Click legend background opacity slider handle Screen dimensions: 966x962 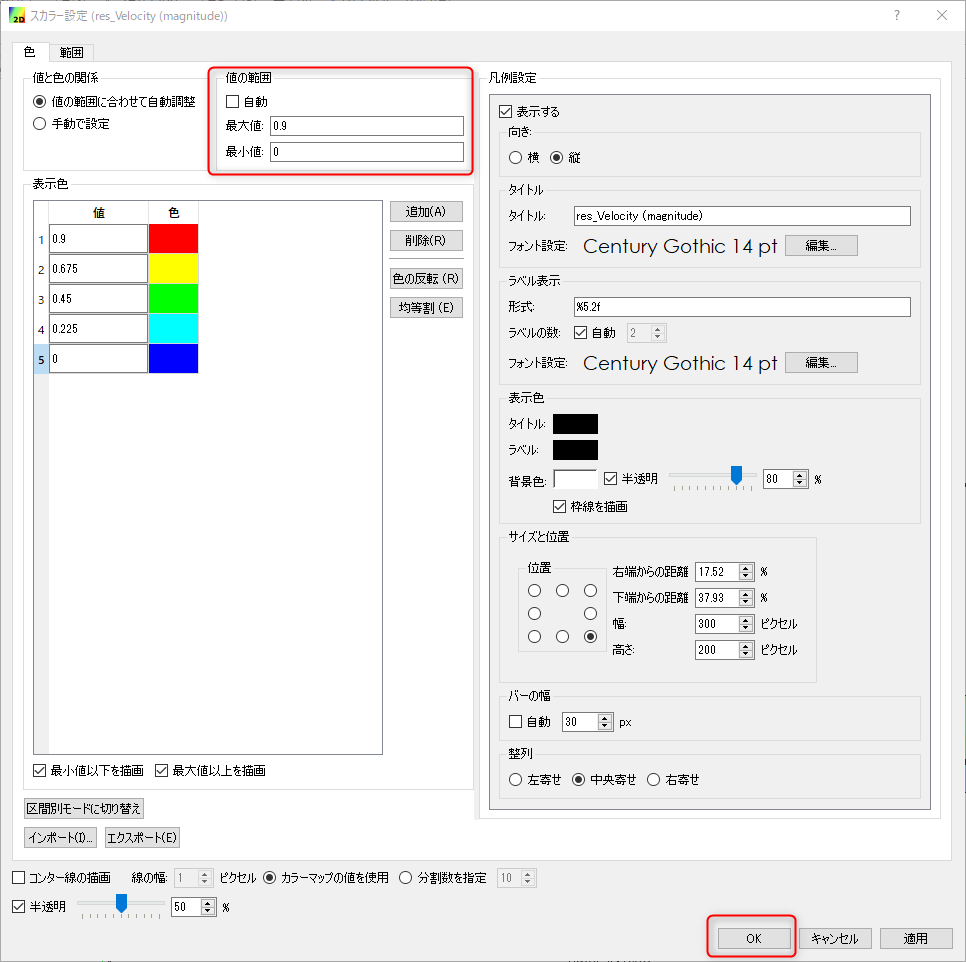(x=736, y=475)
